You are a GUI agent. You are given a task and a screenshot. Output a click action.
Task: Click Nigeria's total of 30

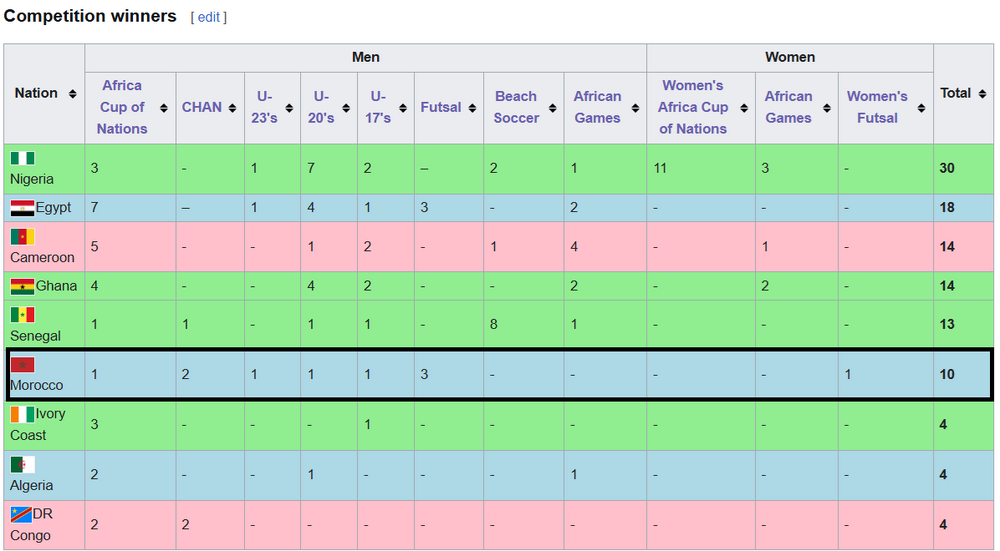pos(947,168)
